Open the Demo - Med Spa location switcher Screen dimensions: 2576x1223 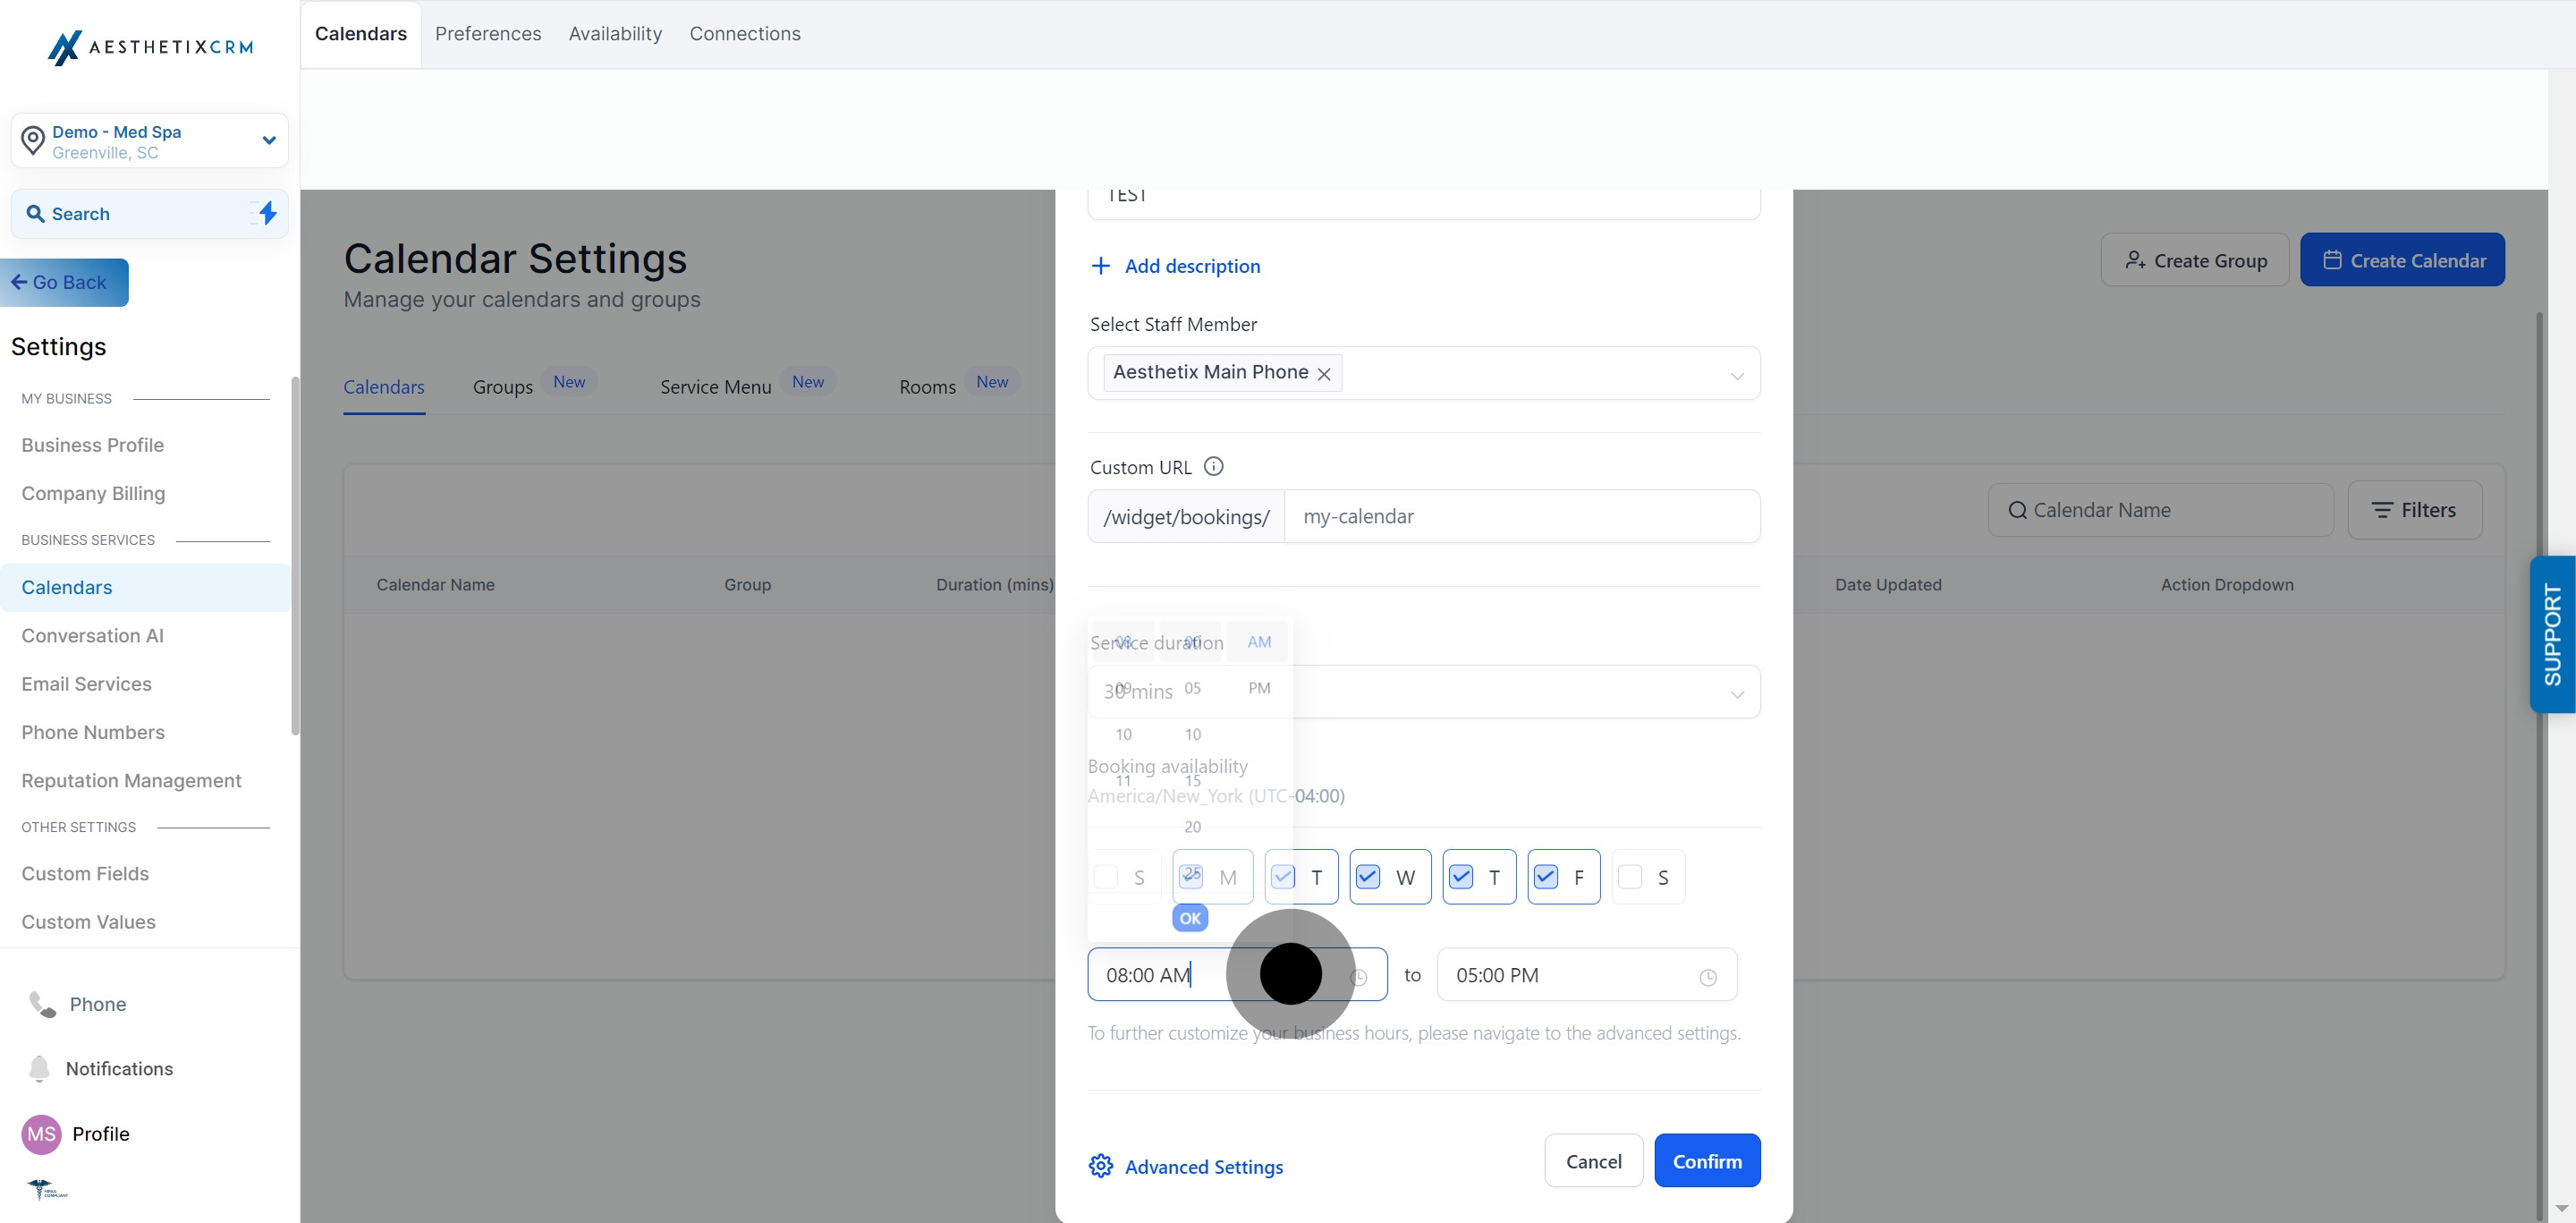click(150, 141)
